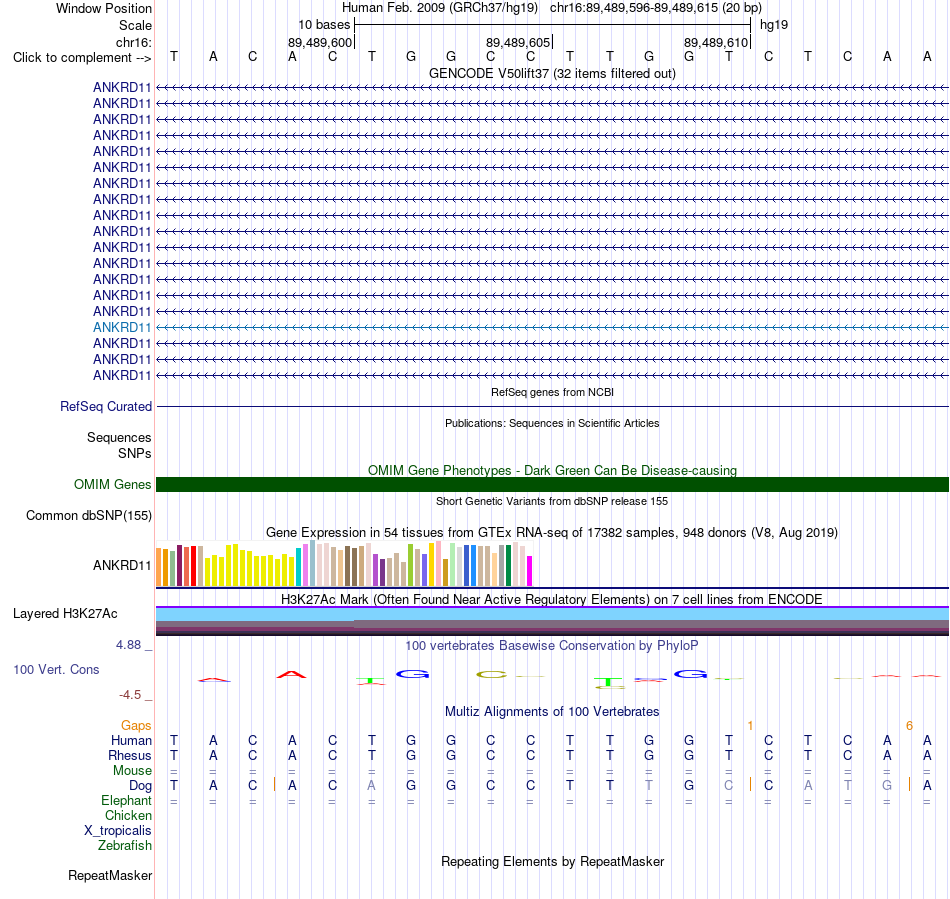Click the Sequences track label
This screenshot has width=950, height=899.
(119, 437)
